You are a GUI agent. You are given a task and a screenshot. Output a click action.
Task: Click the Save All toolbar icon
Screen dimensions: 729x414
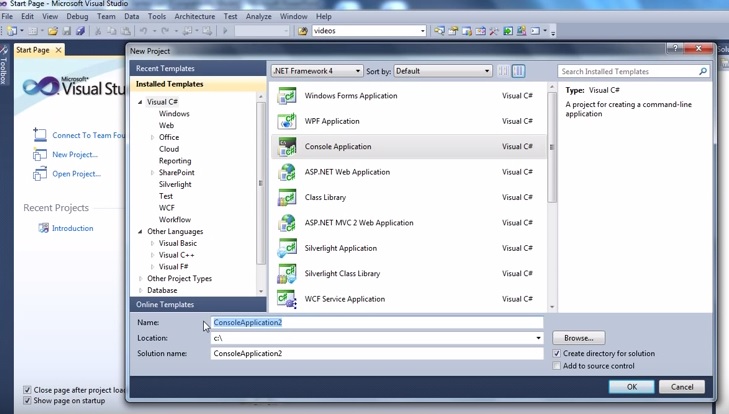click(x=80, y=31)
